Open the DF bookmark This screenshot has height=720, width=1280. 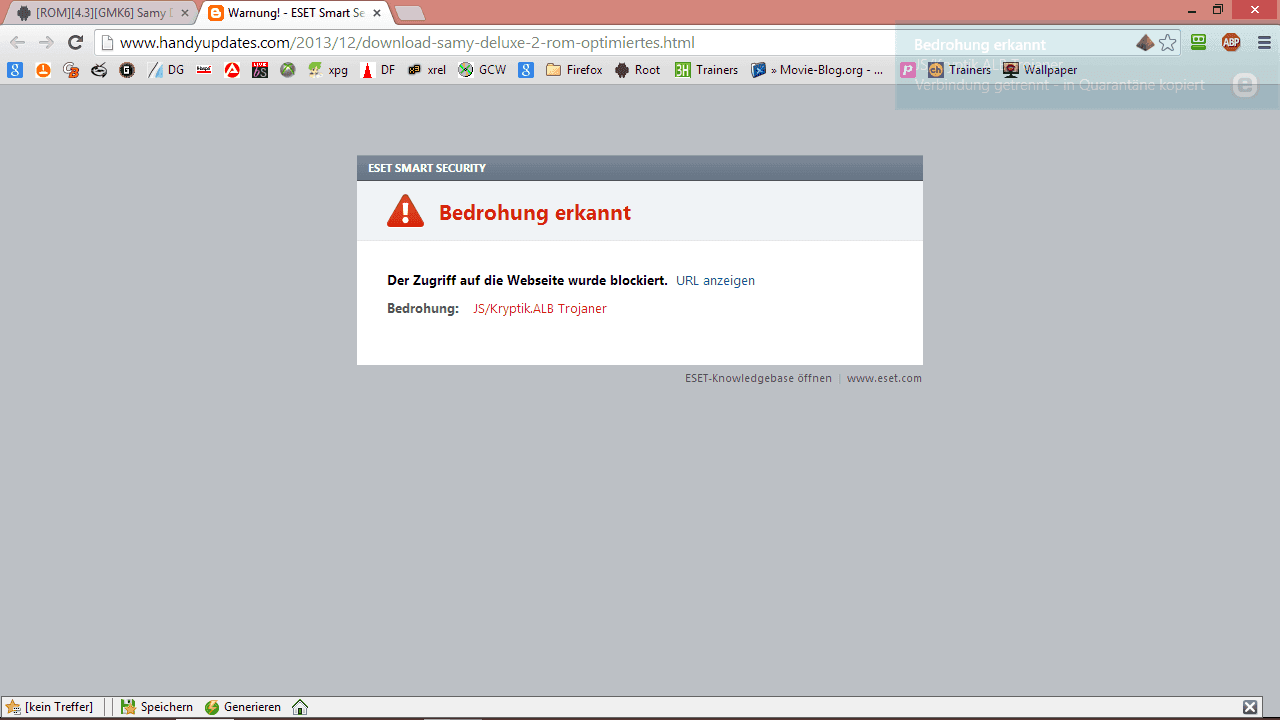(378, 70)
